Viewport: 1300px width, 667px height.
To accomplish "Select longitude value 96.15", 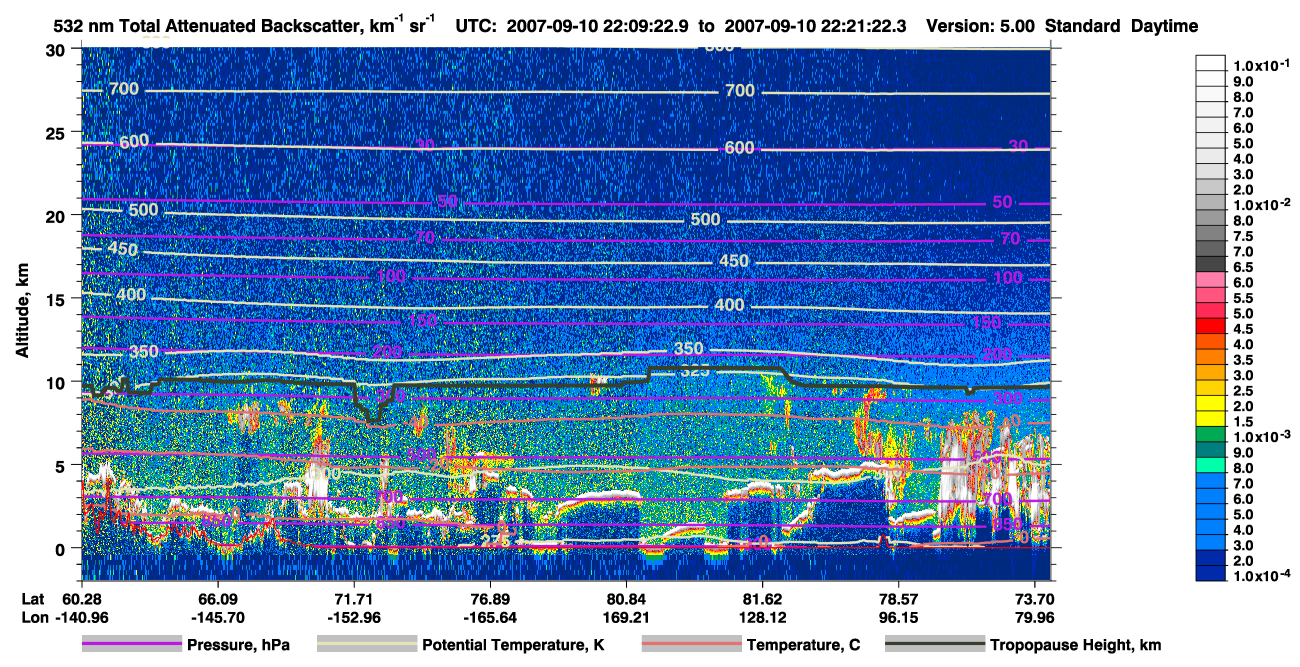I will 898,617.
